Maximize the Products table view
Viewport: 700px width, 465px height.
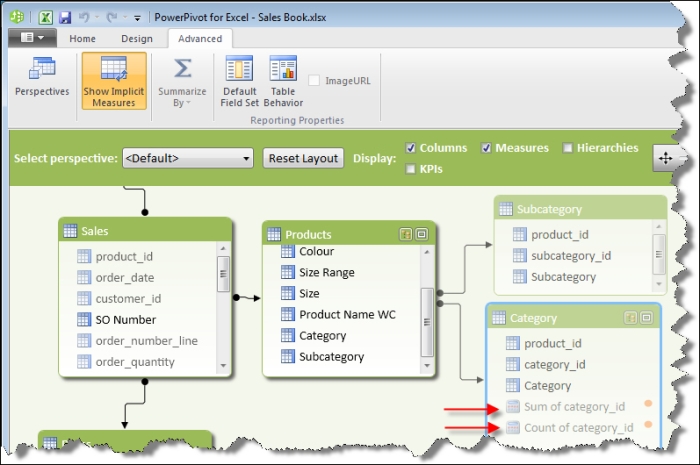point(421,234)
